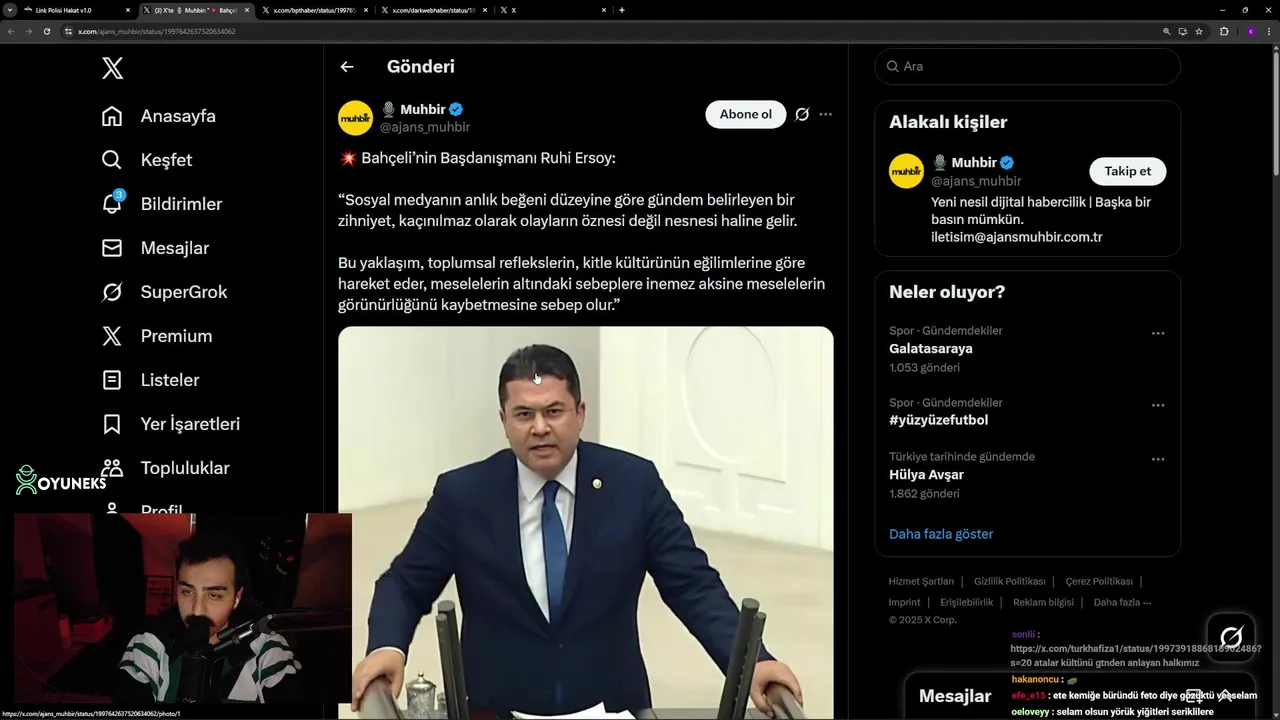Open options for Hülya Avşar trend

[x=1158, y=459]
